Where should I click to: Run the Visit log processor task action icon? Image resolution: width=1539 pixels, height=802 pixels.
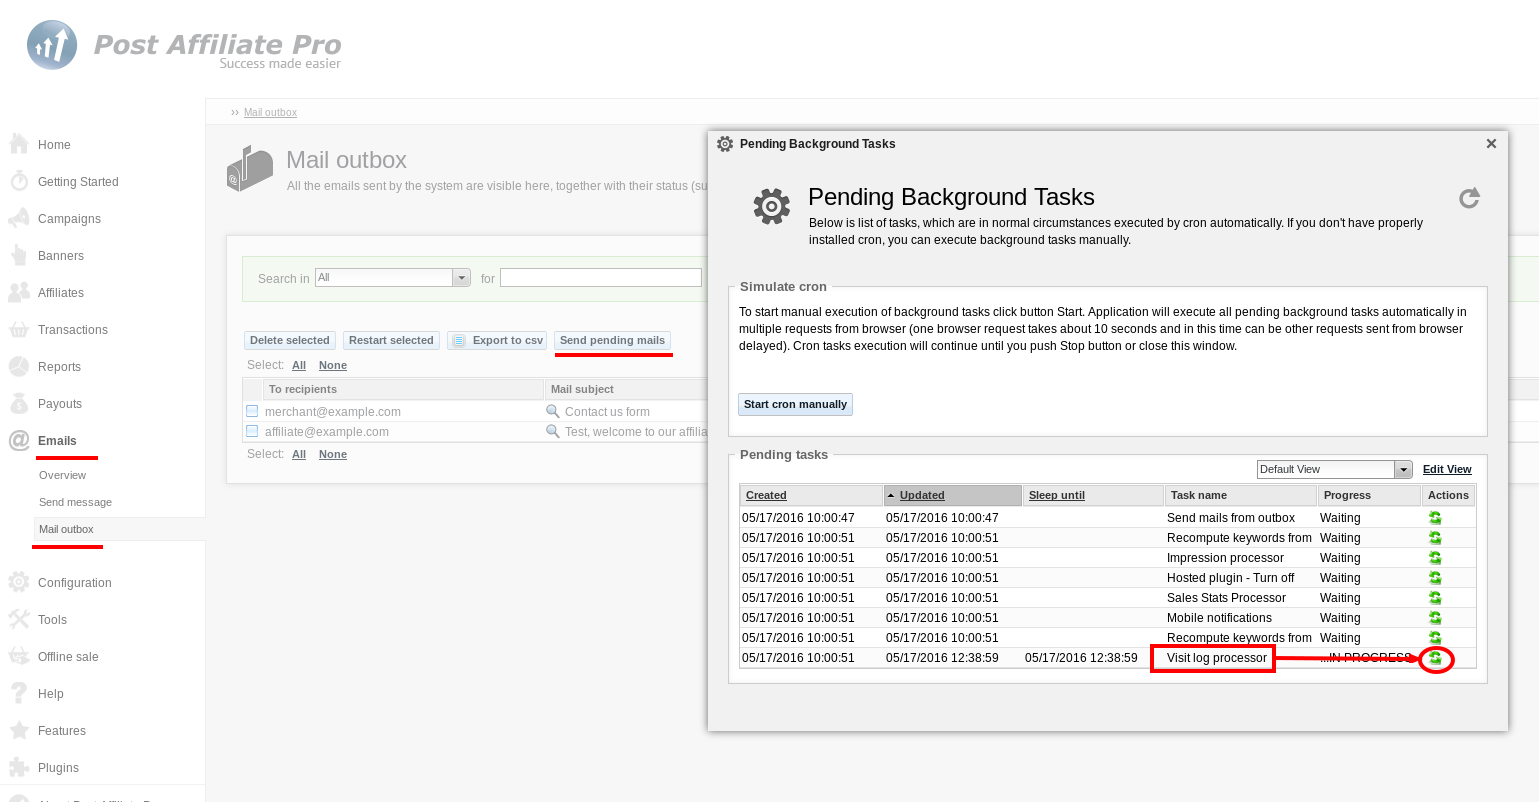1435,658
